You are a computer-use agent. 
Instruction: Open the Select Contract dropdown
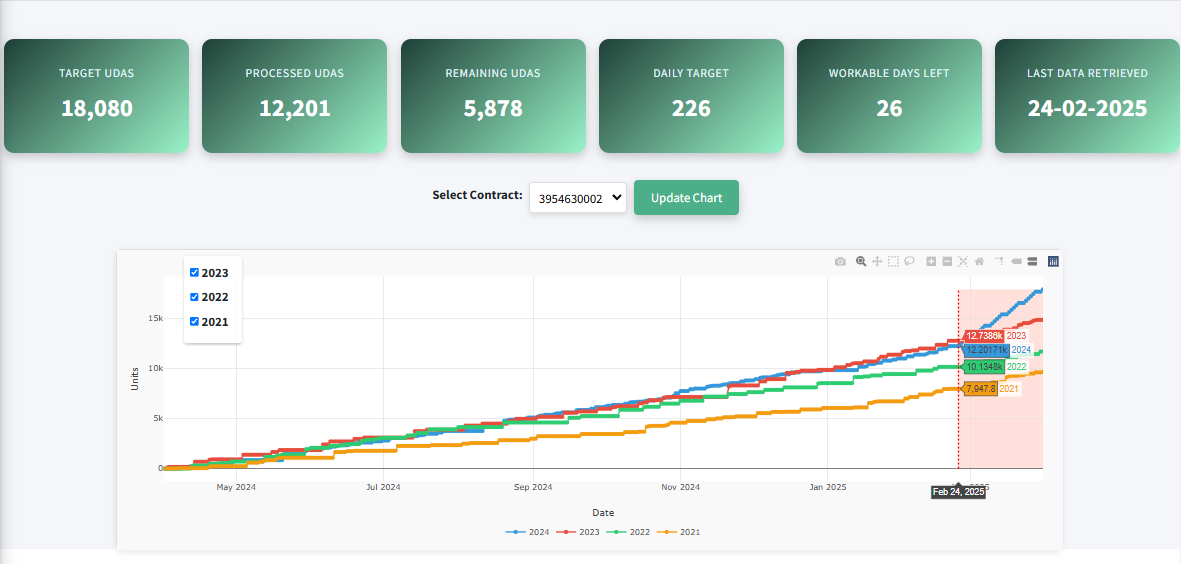tap(577, 198)
